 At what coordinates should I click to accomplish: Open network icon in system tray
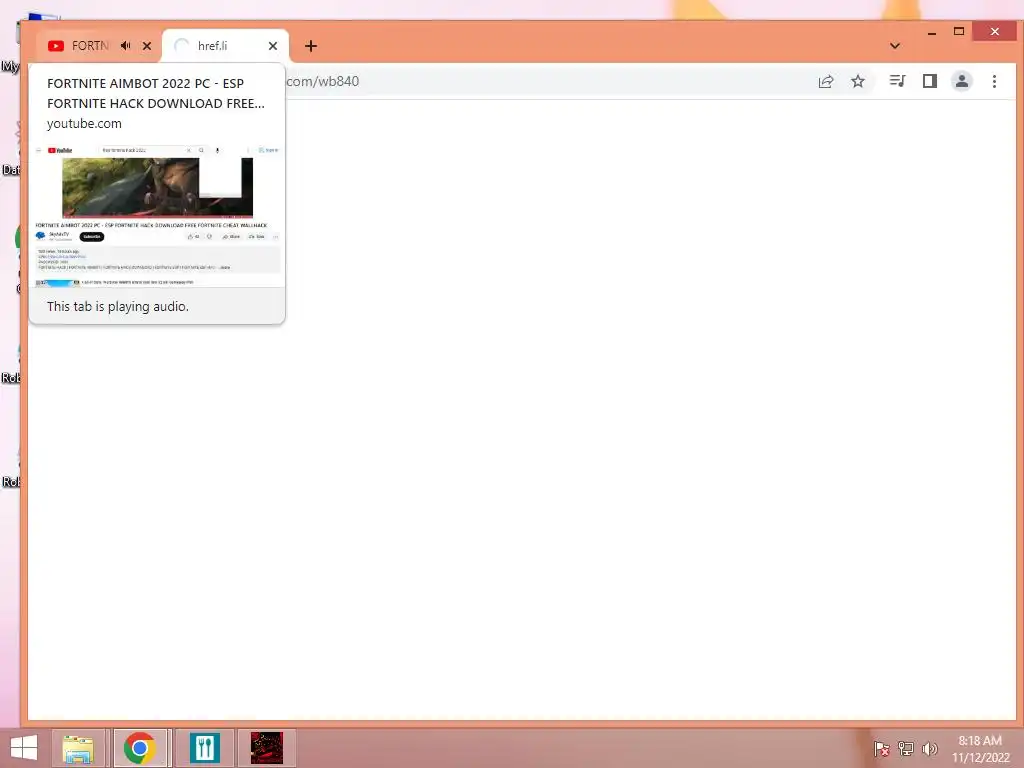tap(905, 748)
